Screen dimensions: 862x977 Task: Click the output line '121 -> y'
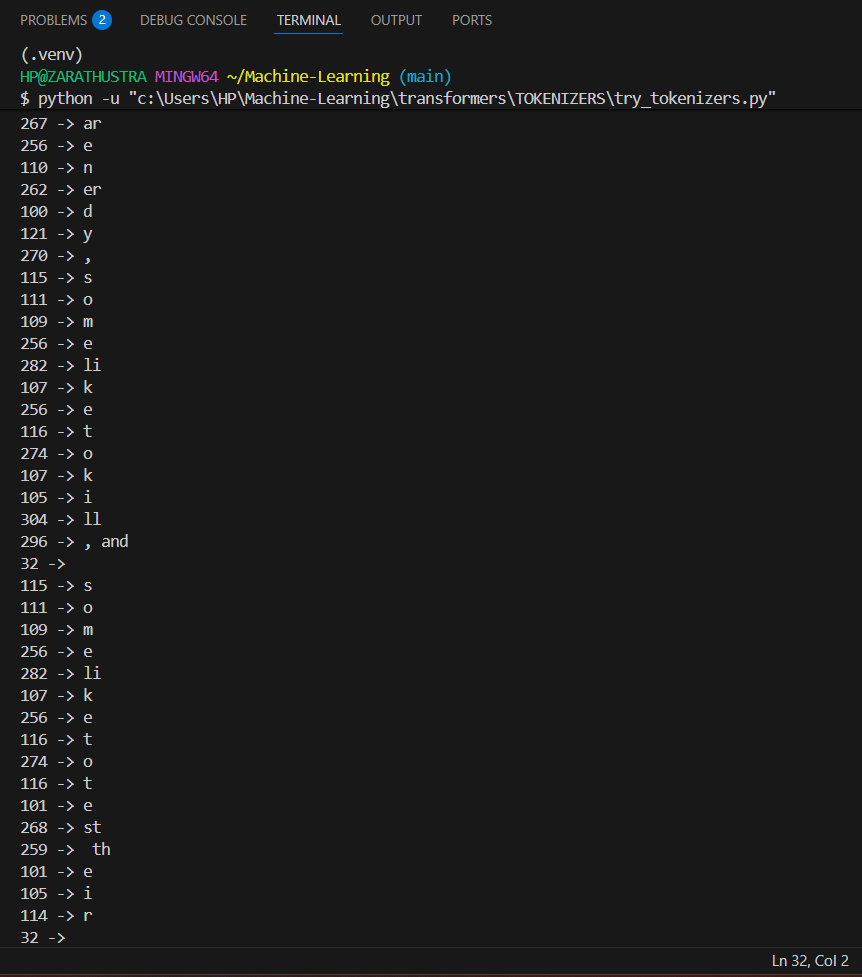point(56,234)
